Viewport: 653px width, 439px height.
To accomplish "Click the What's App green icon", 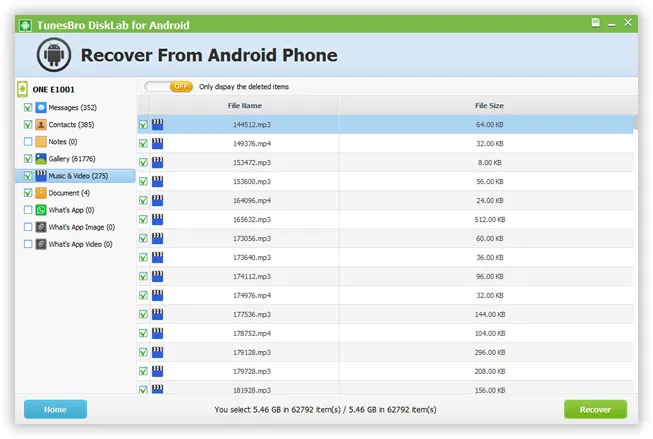I will point(41,210).
